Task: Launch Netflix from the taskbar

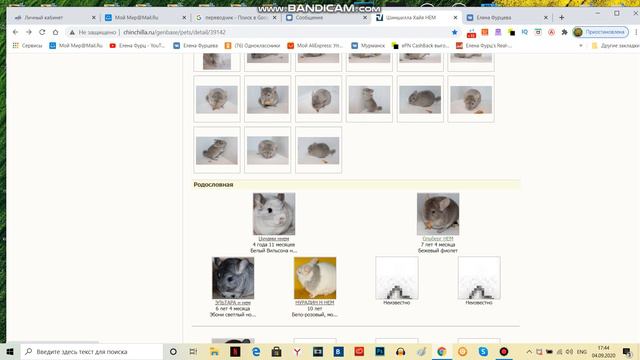Action: click(x=235, y=351)
